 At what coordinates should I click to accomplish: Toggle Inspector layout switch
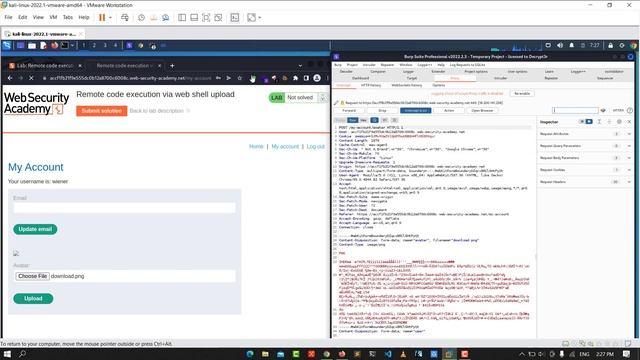[585, 122]
